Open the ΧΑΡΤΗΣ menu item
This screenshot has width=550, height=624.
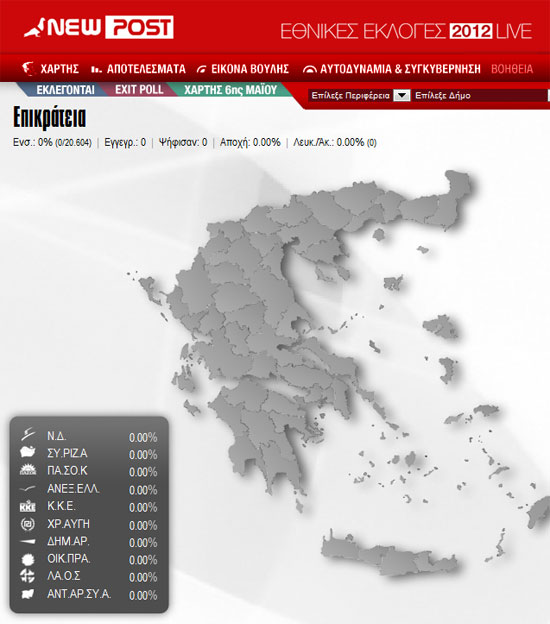(51, 69)
